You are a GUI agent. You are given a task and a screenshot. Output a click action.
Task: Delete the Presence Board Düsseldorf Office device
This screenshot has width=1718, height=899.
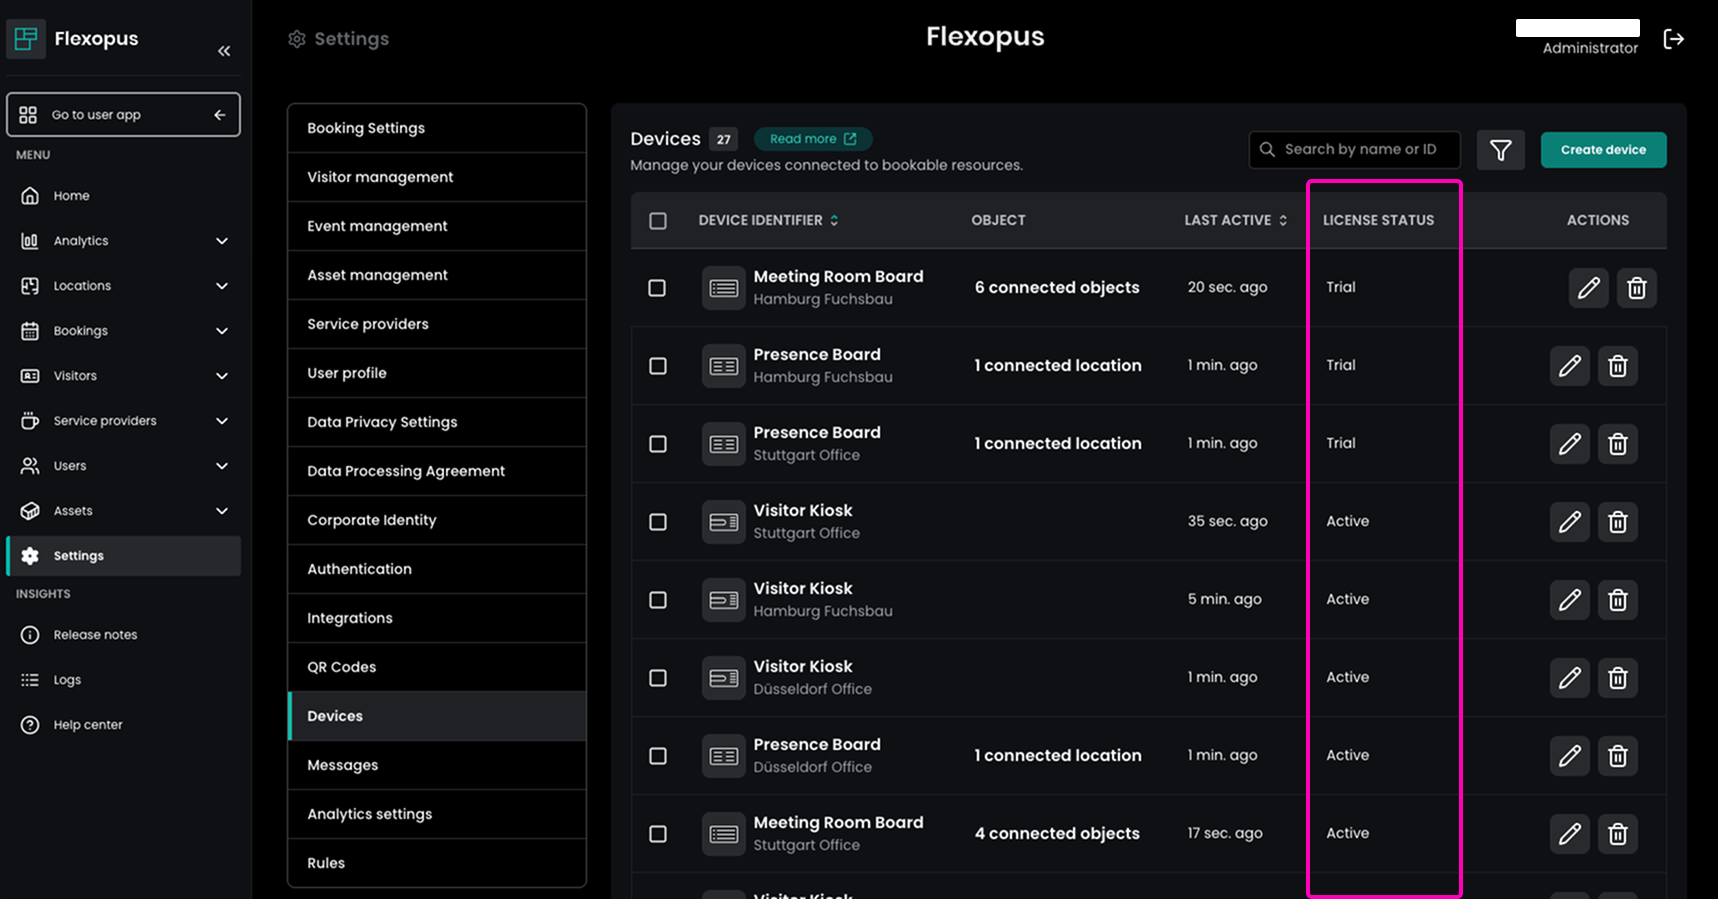point(1617,756)
